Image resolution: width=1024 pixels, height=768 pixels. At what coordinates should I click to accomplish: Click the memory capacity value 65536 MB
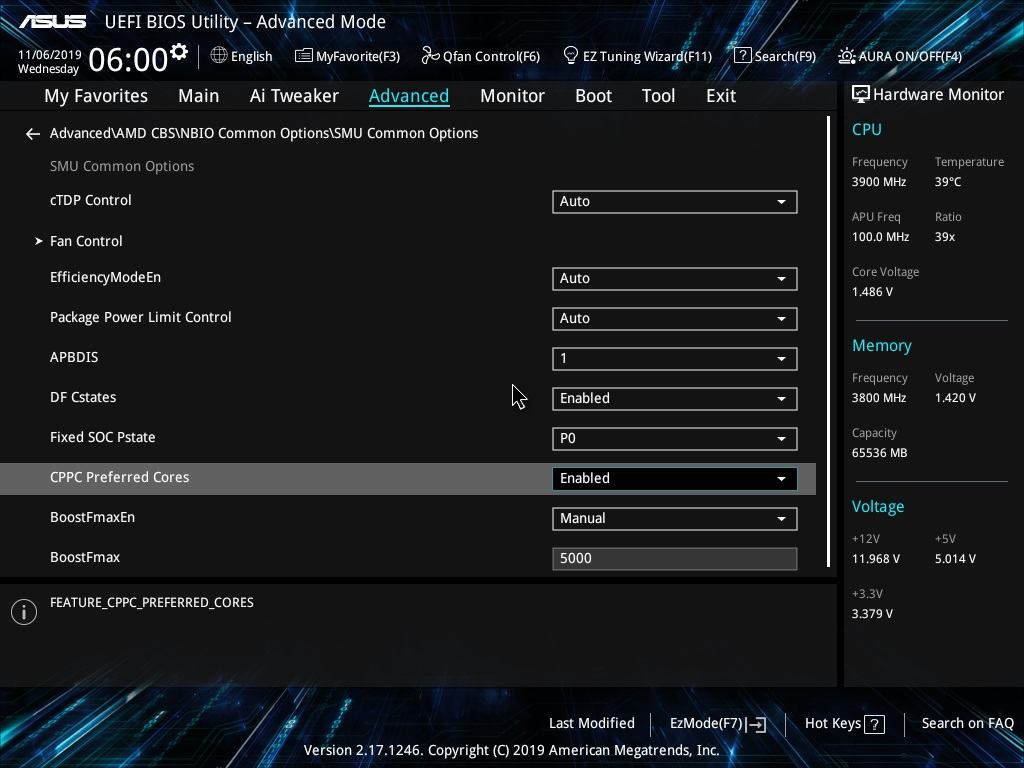coord(879,453)
